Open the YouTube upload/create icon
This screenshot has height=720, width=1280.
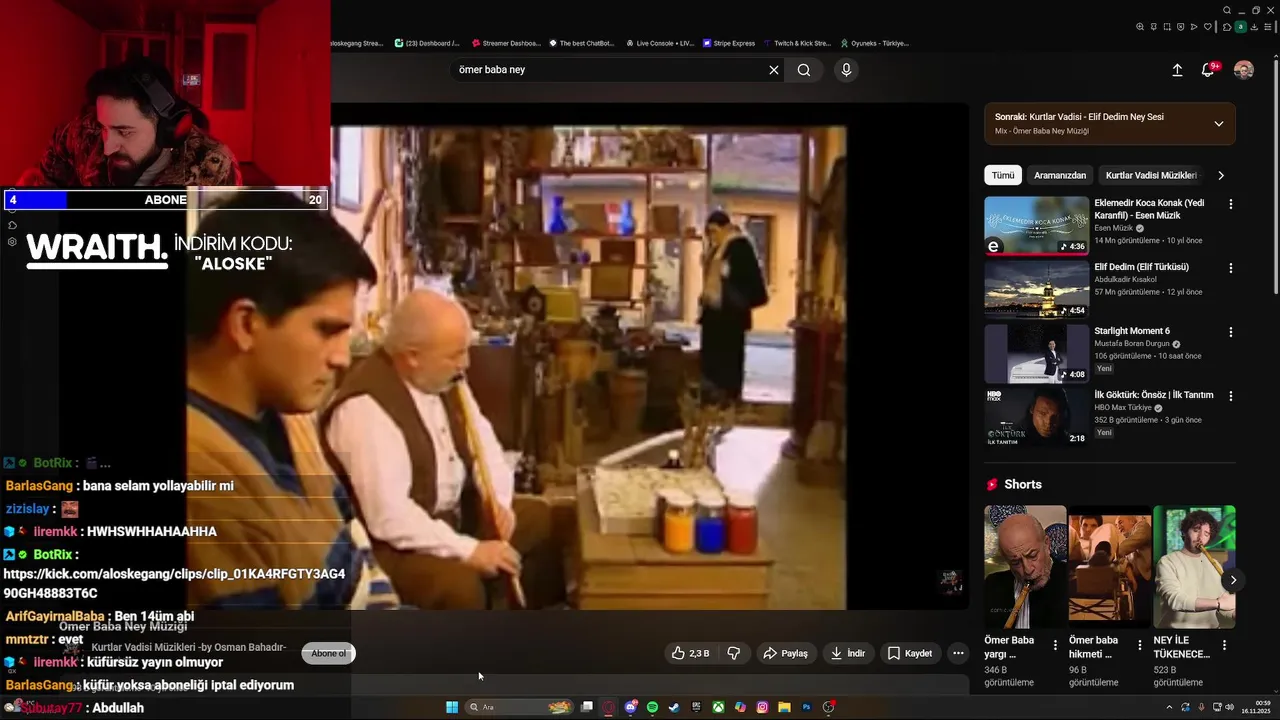coord(1177,70)
